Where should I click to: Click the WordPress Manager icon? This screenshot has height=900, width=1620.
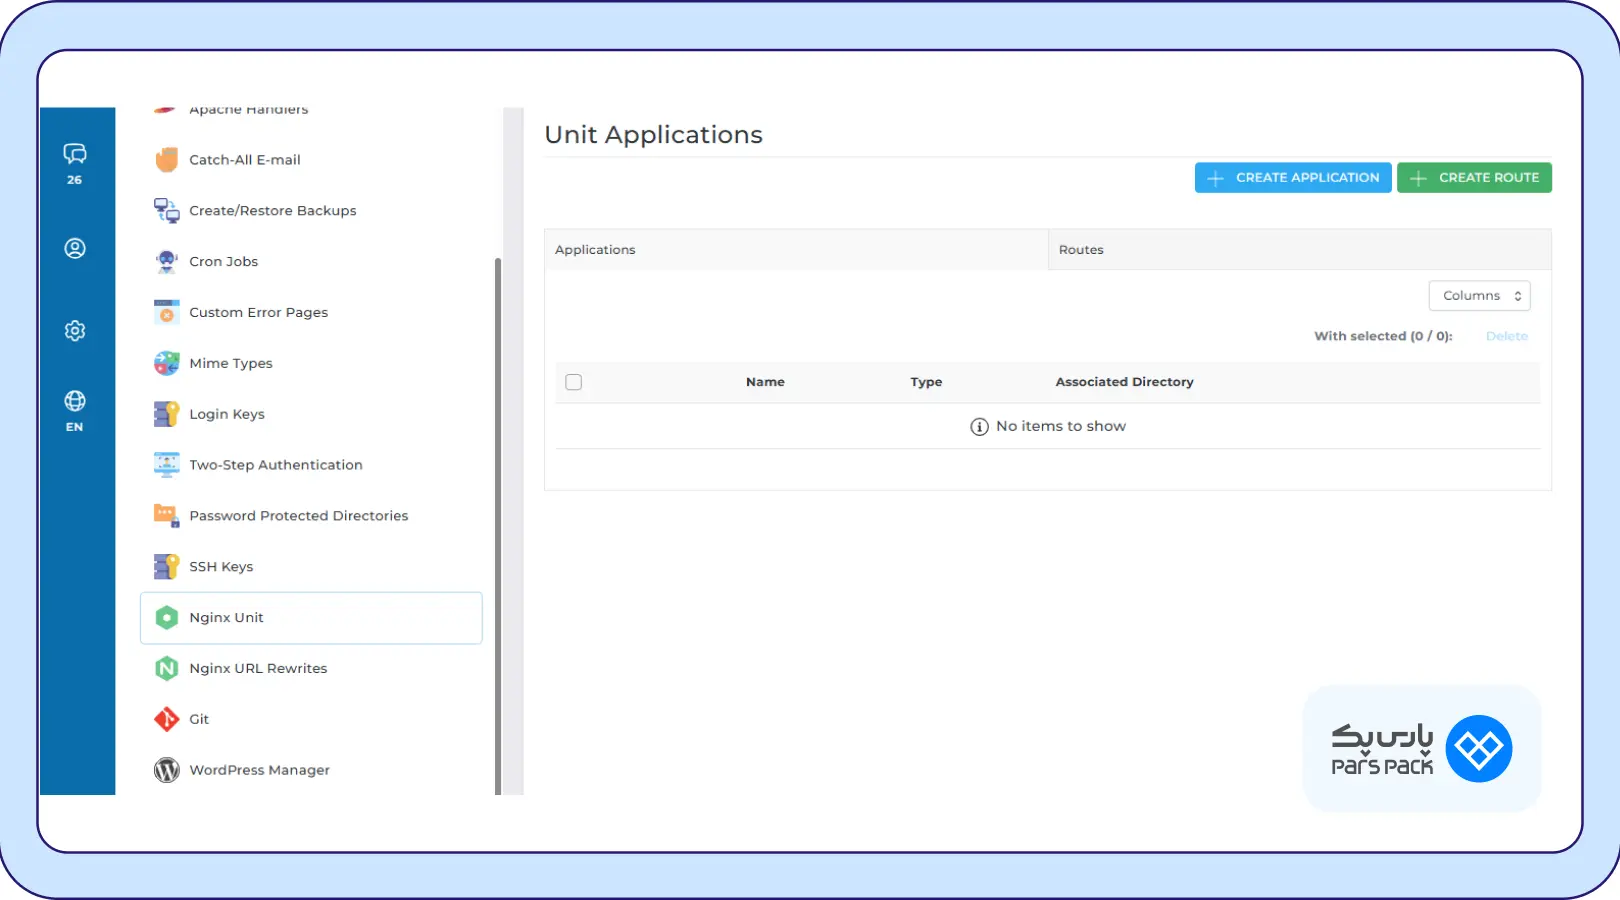(166, 770)
